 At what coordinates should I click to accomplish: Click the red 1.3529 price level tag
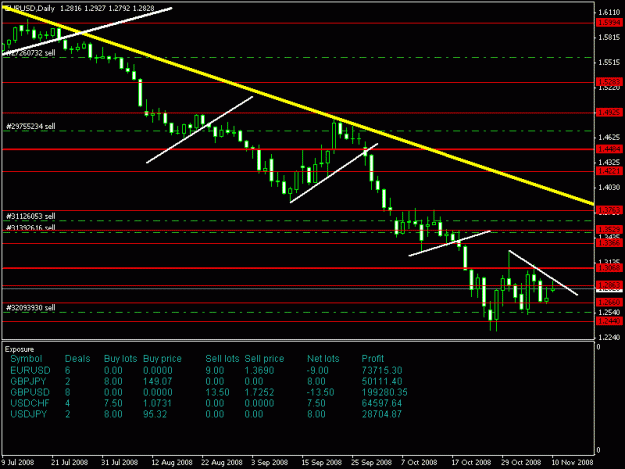pos(609,230)
